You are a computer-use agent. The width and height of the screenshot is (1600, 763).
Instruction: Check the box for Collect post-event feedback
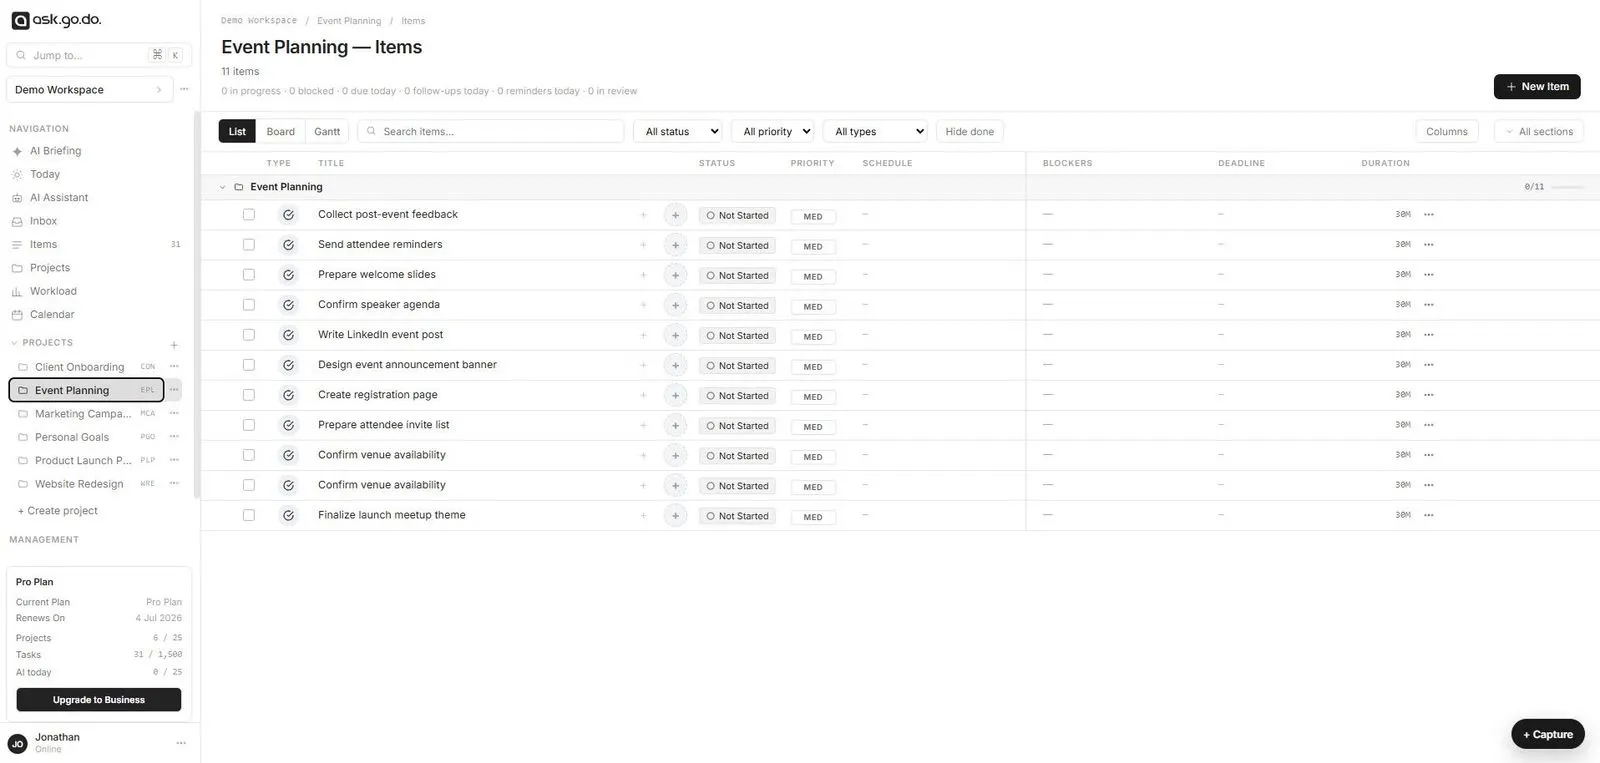(249, 215)
